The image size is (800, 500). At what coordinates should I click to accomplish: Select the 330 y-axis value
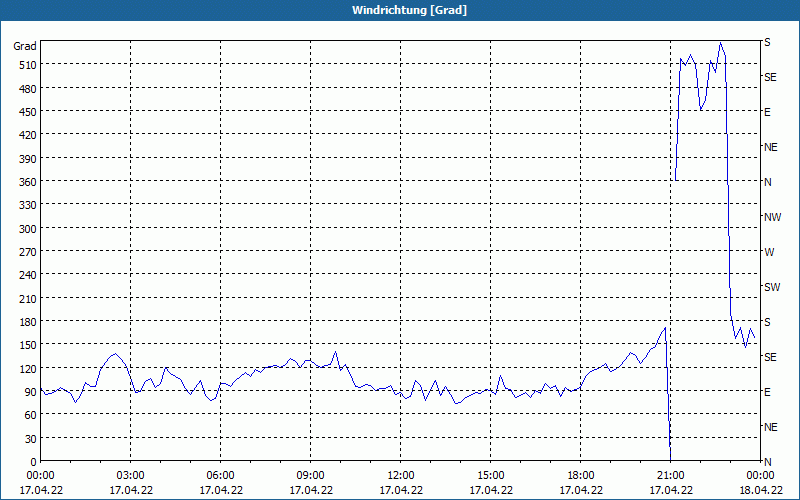[x=28, y=205]
